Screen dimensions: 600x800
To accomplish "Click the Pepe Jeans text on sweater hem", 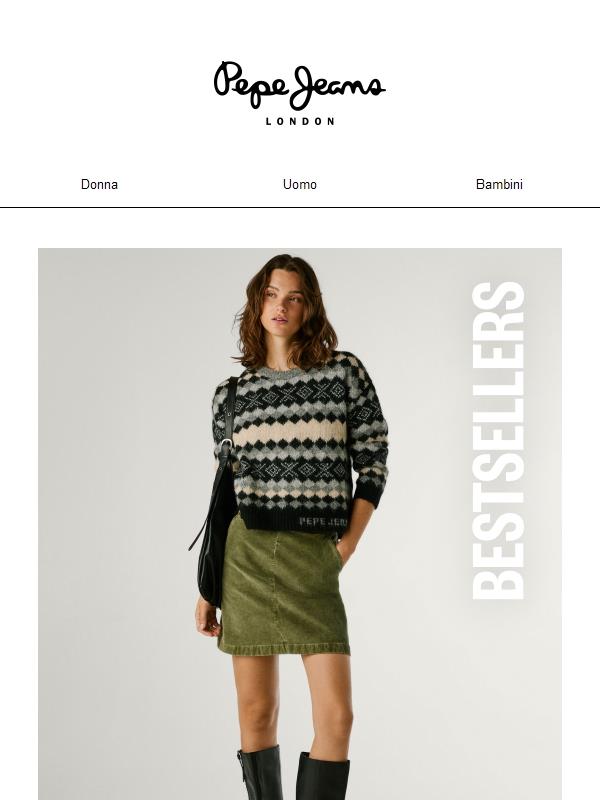I will (x=323, y=521).
